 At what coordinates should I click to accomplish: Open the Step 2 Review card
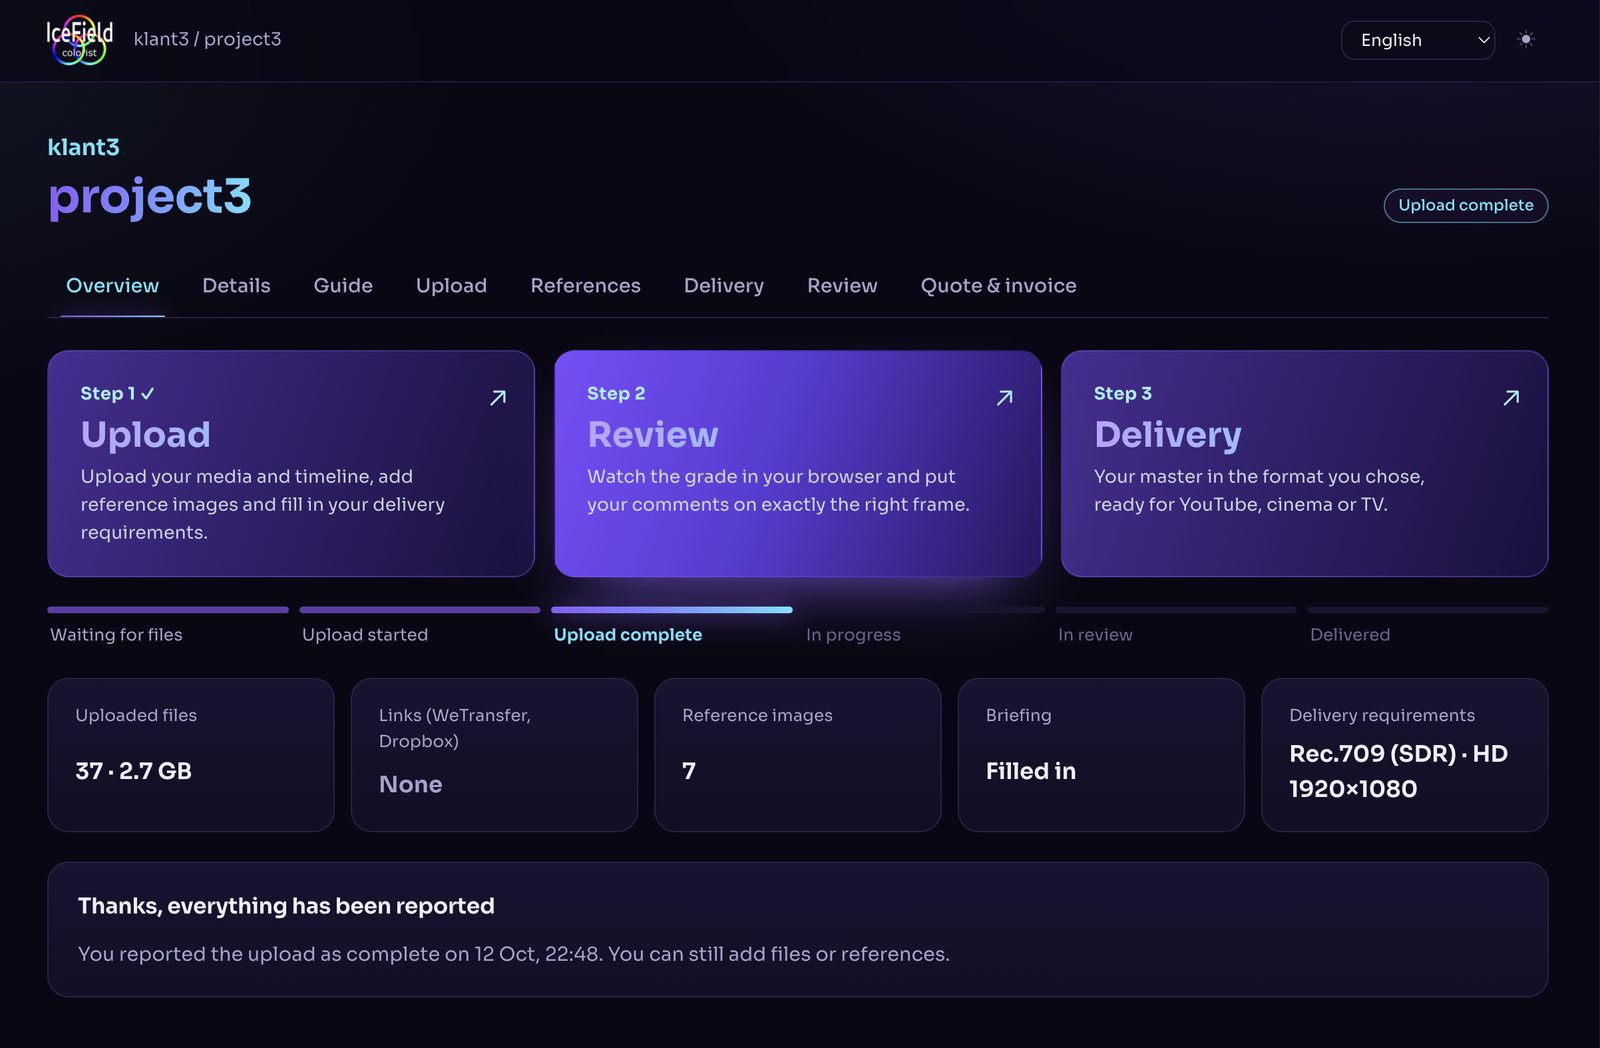click(x=798, y=463)
